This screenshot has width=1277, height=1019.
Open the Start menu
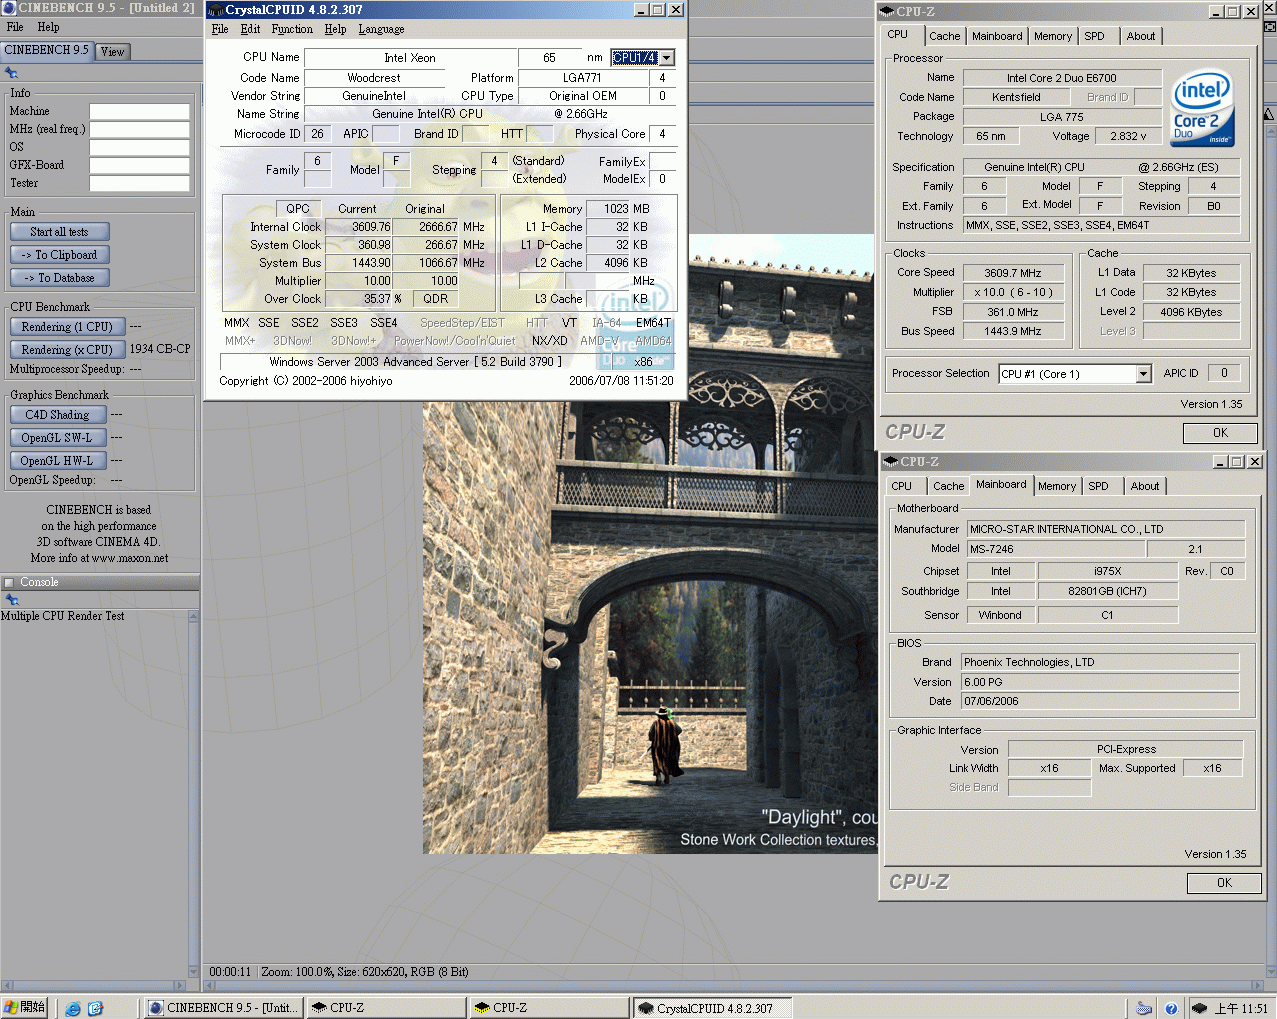25,1007
